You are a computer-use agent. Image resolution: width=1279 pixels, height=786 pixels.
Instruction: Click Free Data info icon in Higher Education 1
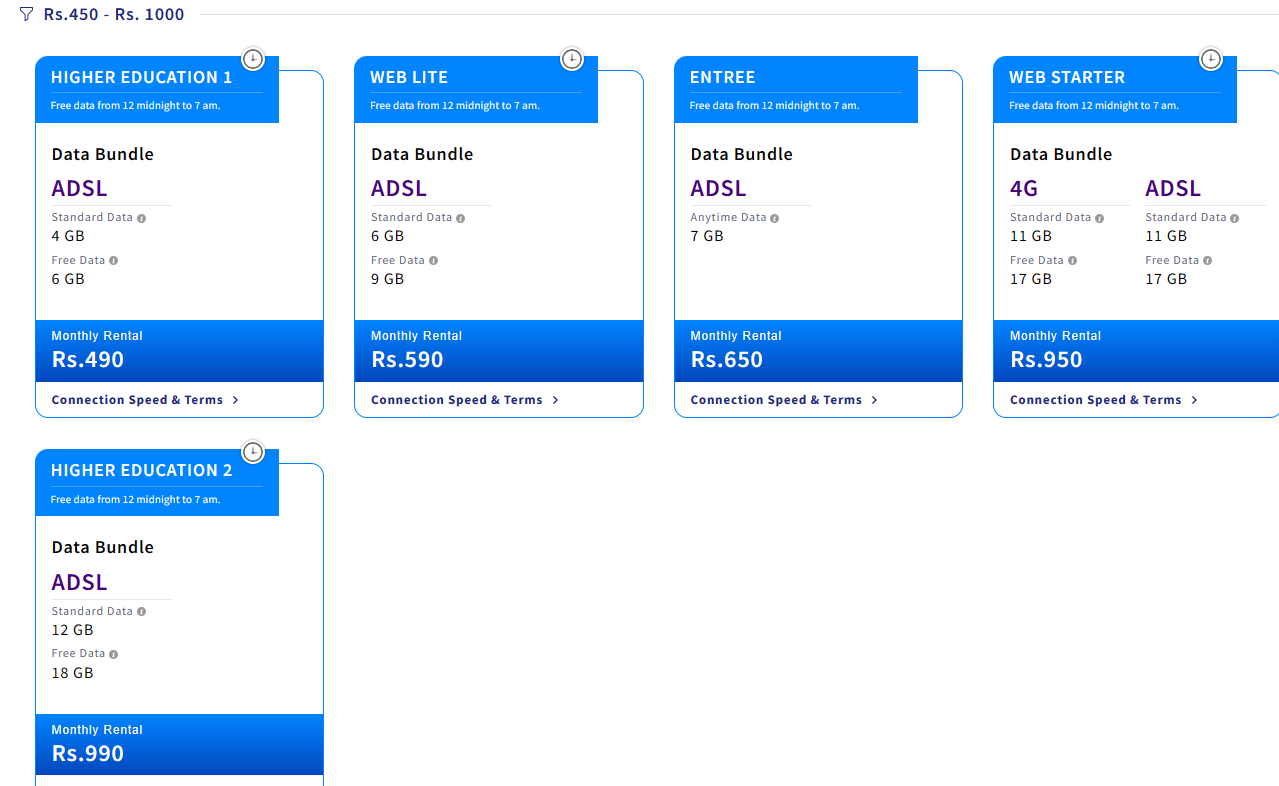coord(113,261)
